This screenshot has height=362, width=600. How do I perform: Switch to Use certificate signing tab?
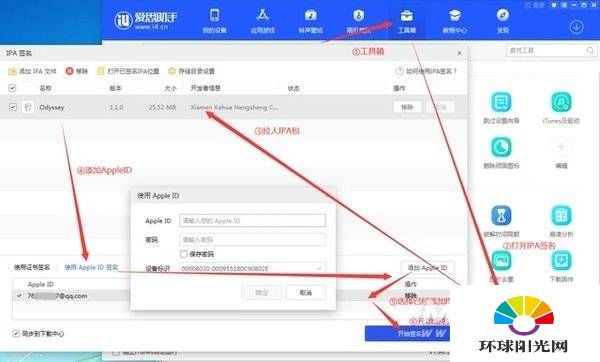32,267
